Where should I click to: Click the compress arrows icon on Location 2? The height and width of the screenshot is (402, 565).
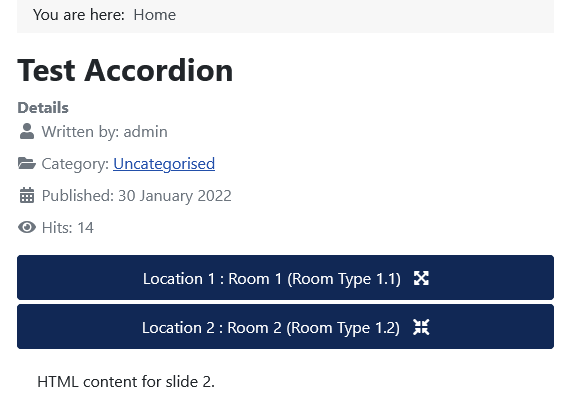click(421, 327)
